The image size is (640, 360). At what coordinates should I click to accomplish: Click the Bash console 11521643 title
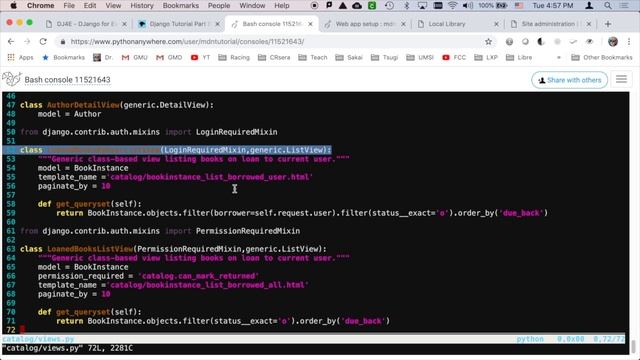pos(67,80)
